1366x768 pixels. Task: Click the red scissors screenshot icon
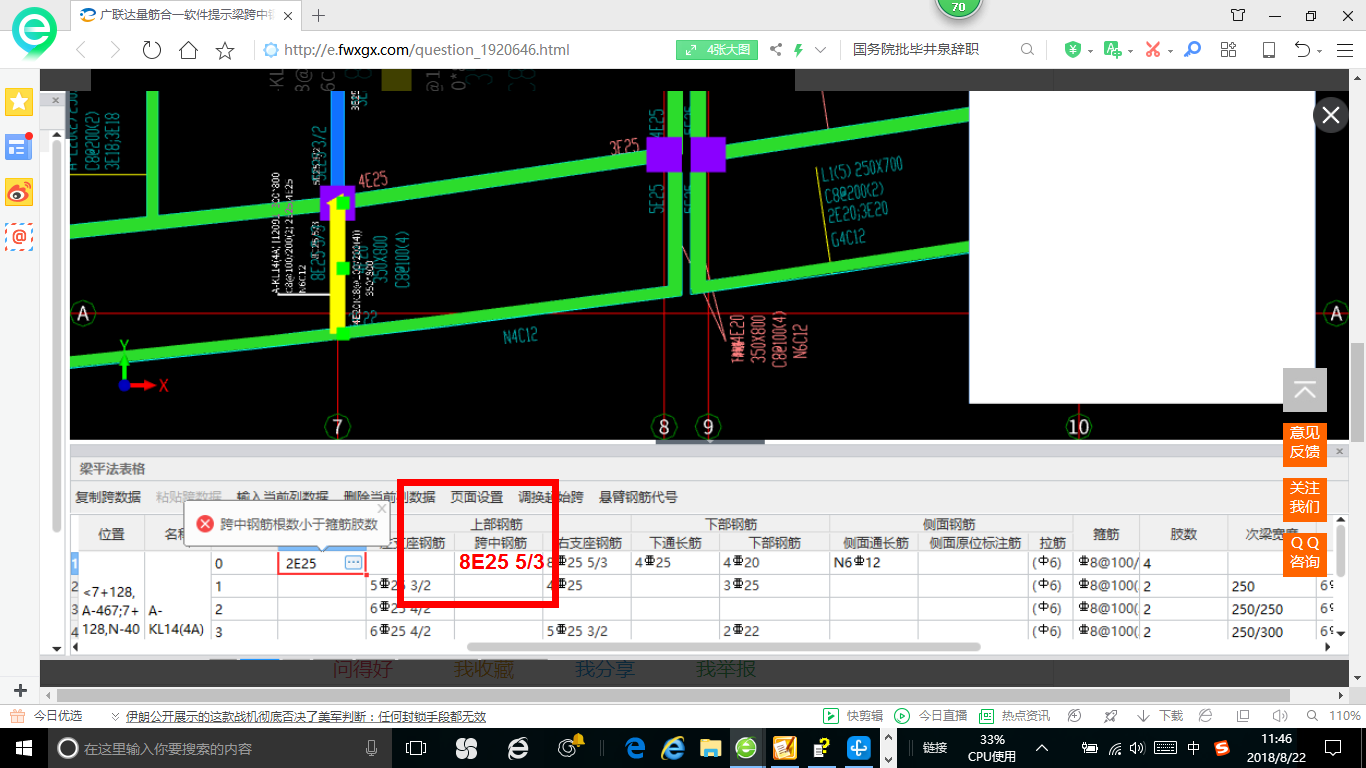tap(1152, 49)
